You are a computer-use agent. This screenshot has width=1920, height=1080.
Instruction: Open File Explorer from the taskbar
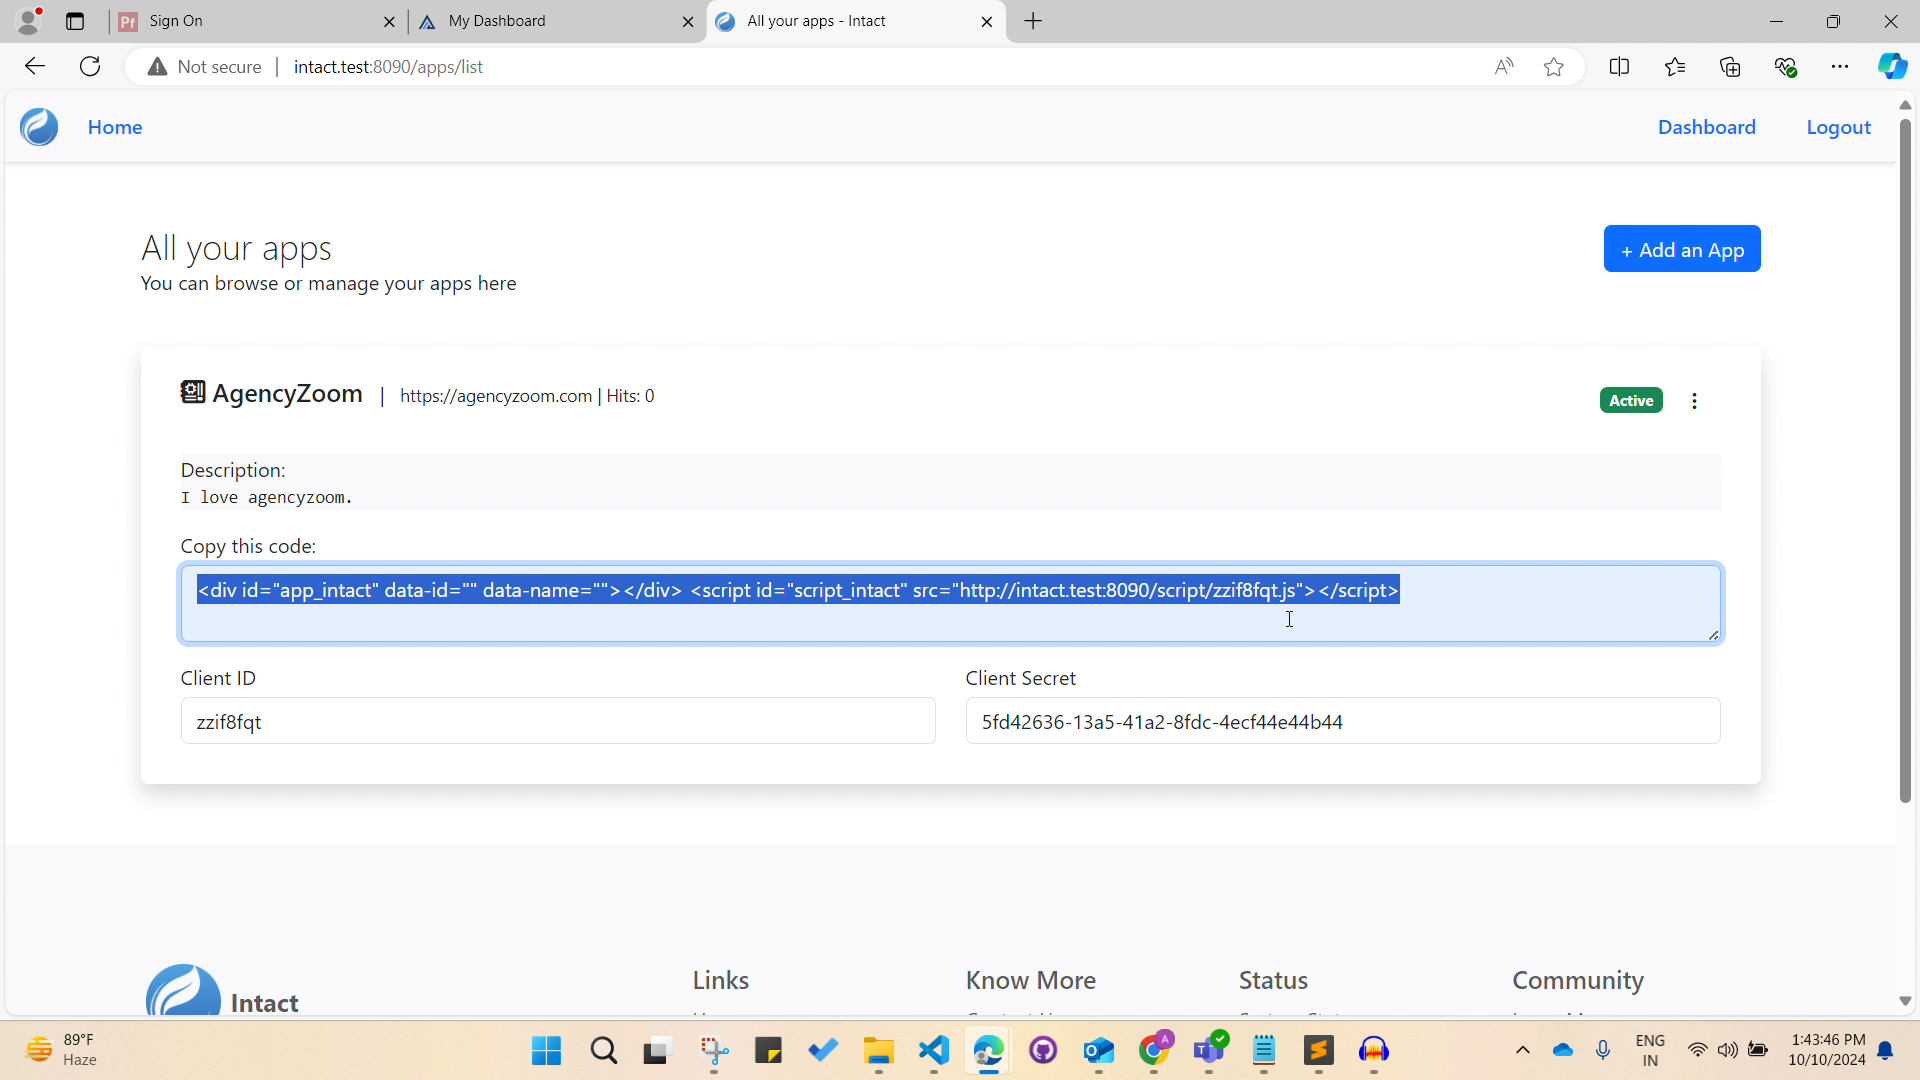pyautogui.click(x=879, y=1051)
